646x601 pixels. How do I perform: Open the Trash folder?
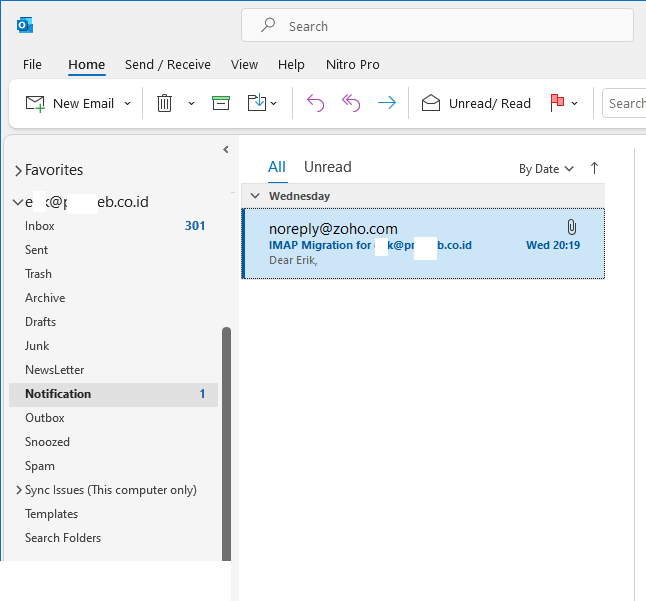click(113, 274)
